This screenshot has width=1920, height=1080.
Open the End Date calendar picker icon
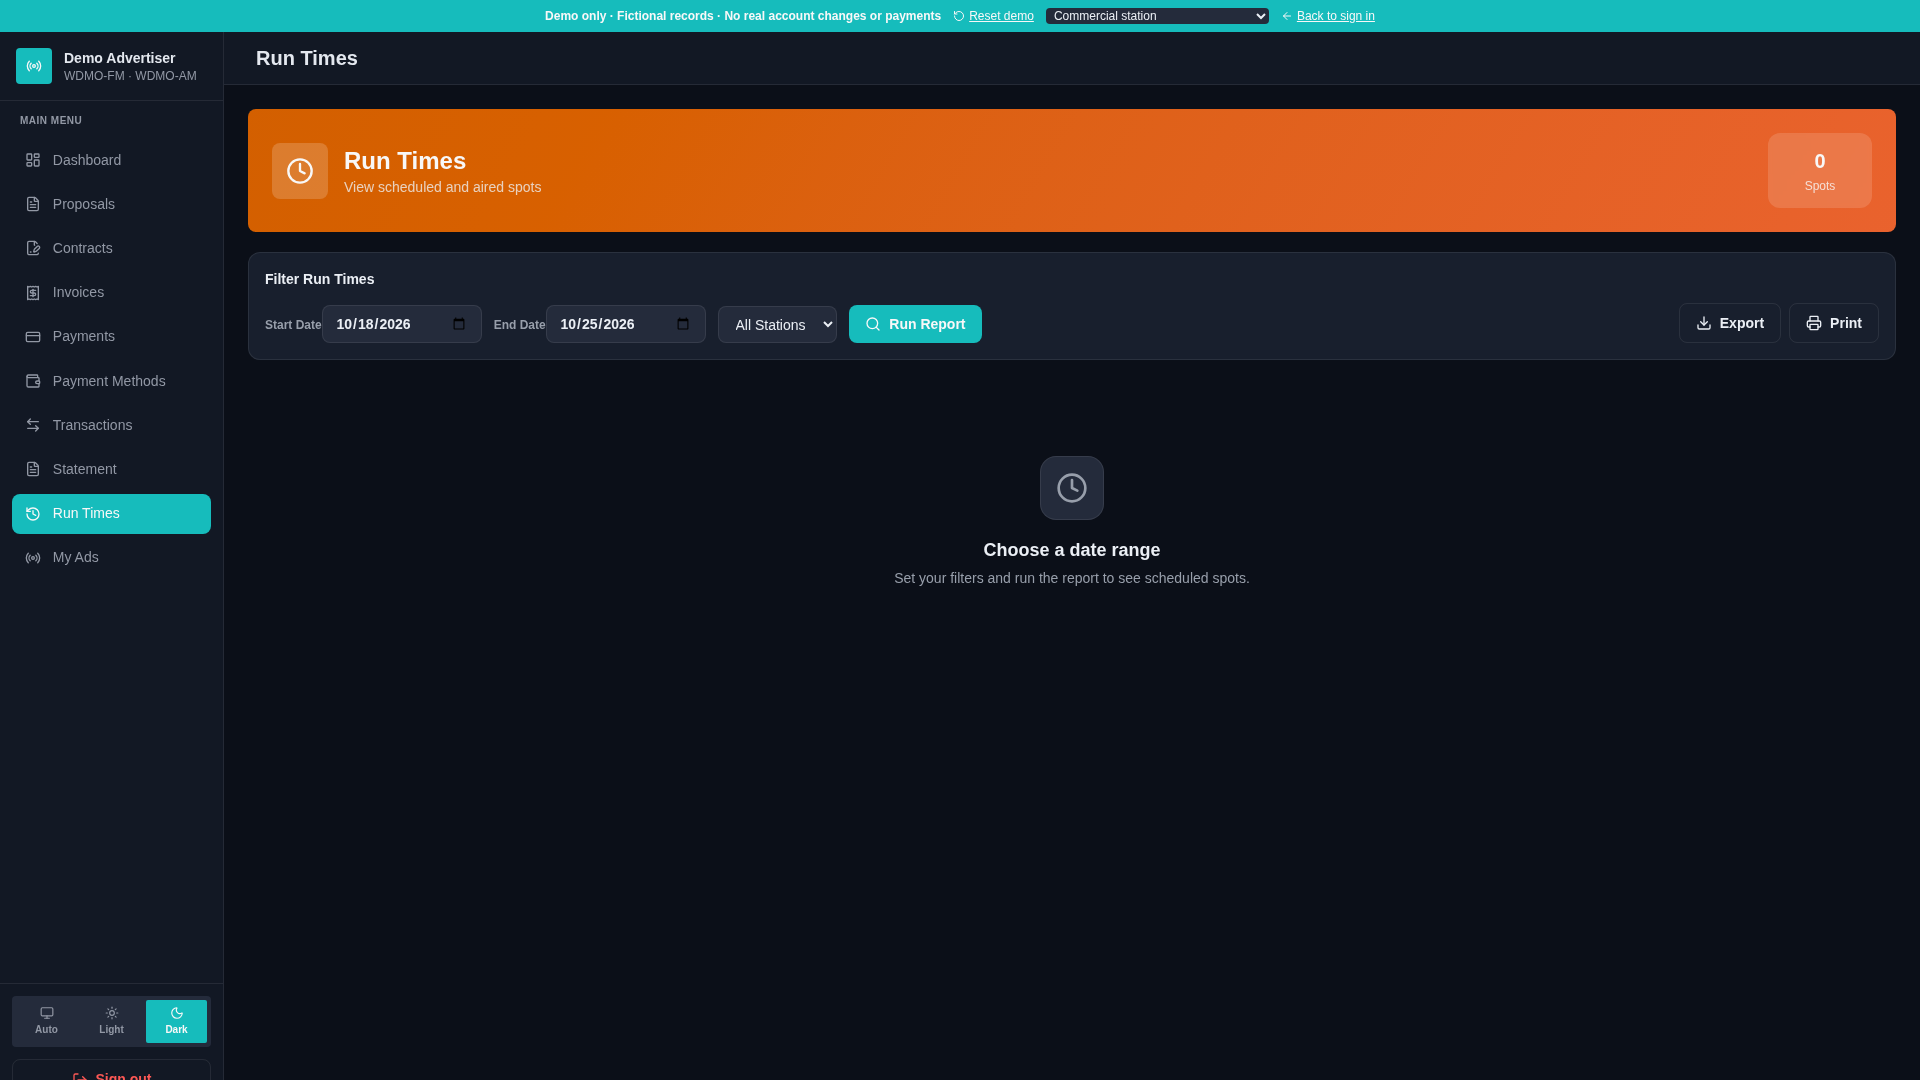tap(683, 324)
